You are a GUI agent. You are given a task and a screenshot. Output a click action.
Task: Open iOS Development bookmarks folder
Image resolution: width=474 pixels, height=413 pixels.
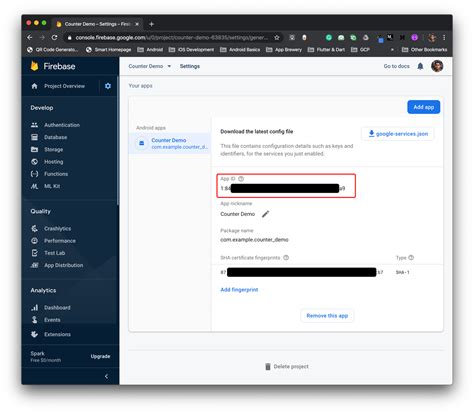tap(191, 50)
